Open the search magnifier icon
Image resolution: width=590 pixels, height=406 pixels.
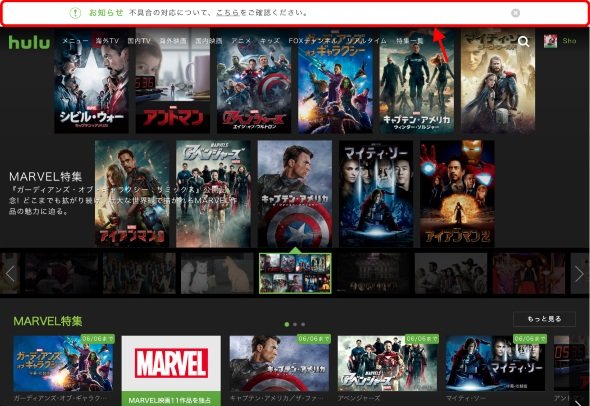click(523, 41)
